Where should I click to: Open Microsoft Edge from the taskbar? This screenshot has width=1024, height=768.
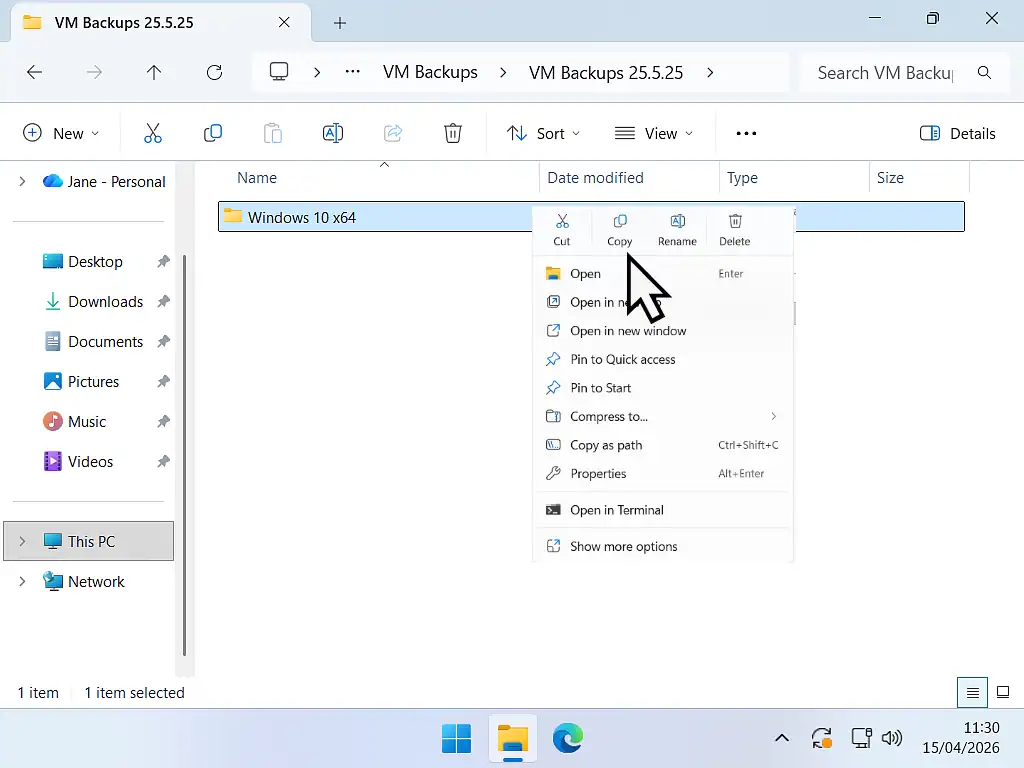point(568,738)
